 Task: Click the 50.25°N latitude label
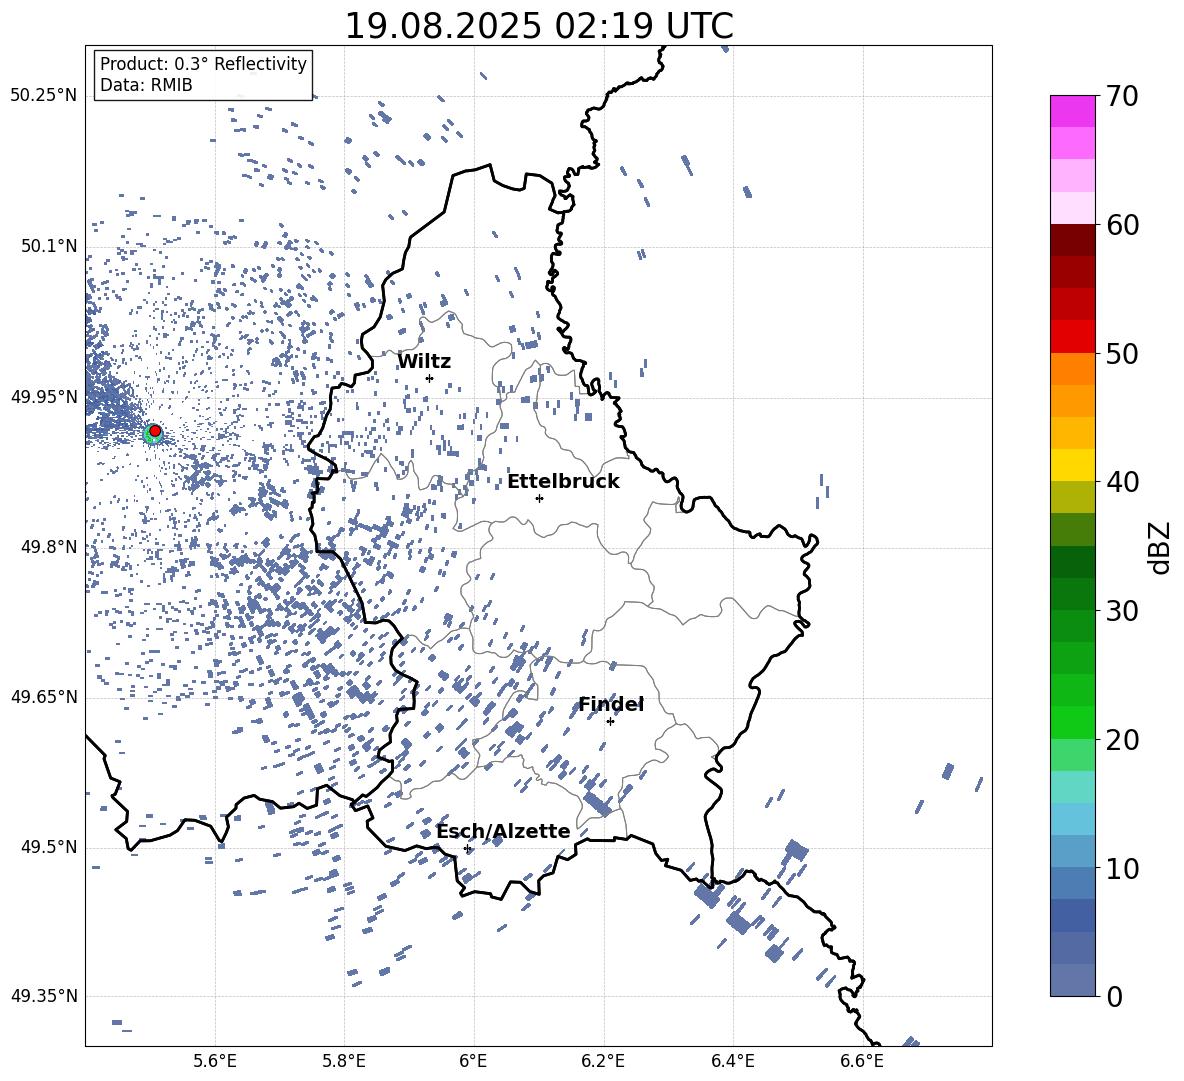(44, 96)
